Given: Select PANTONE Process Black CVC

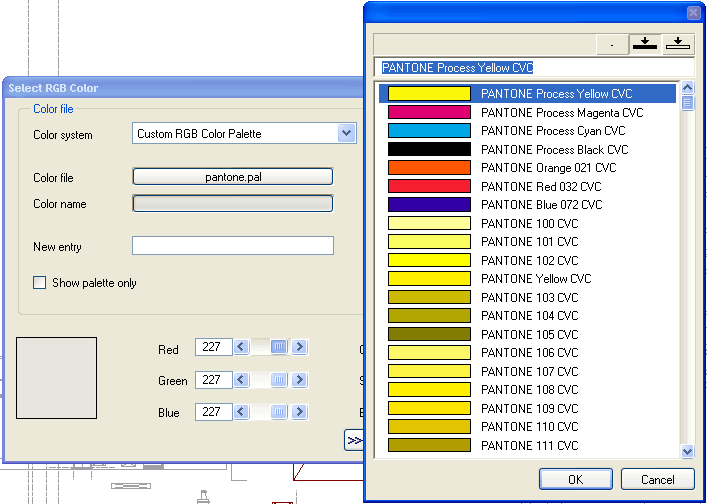Looking at the screenshot, I should tap(527, 149).
